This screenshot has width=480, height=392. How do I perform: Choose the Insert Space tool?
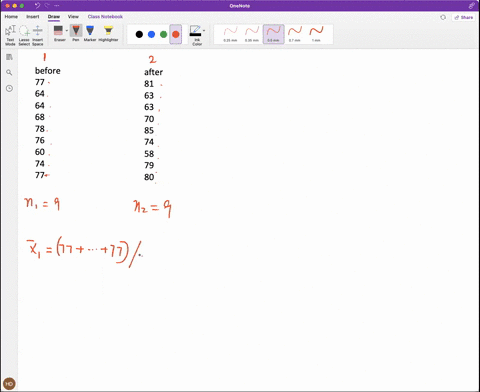coord(38,35)
